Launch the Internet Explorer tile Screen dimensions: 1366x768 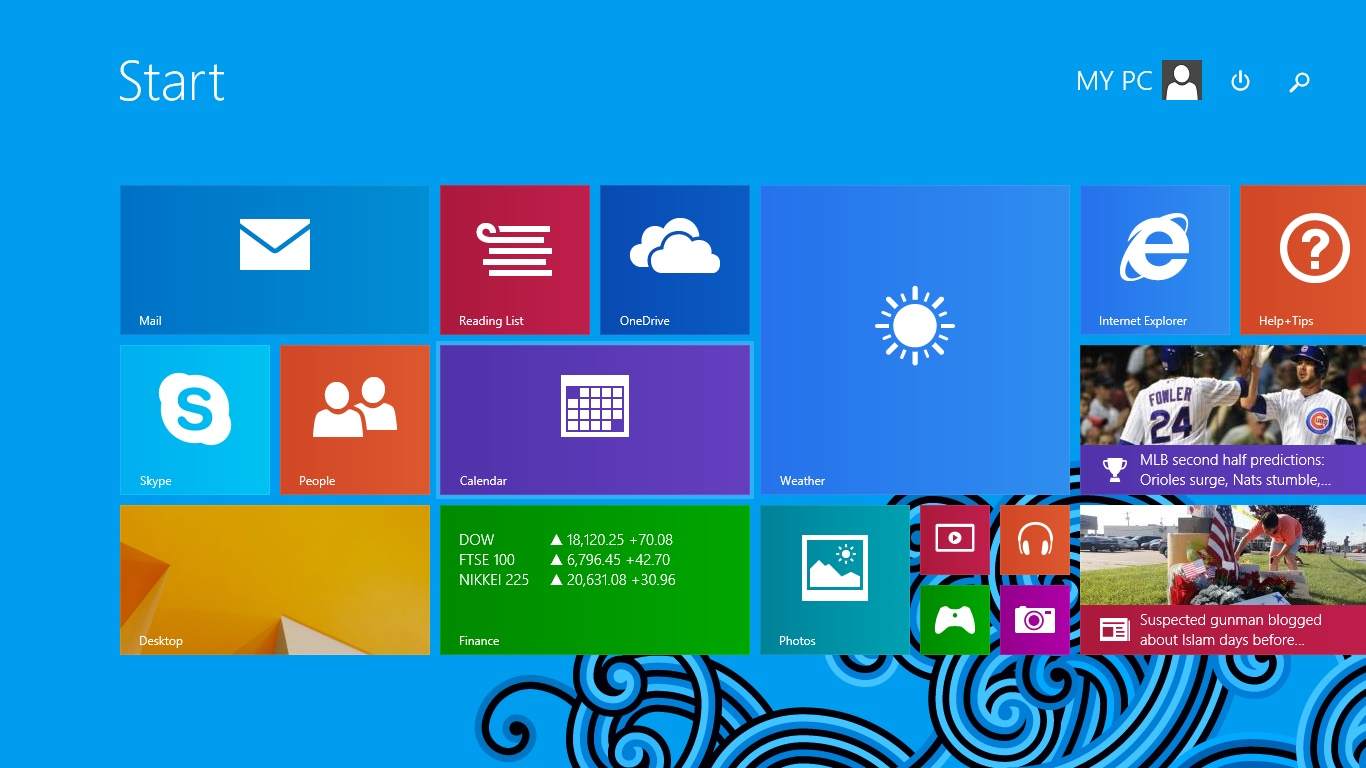(1154, 259)
